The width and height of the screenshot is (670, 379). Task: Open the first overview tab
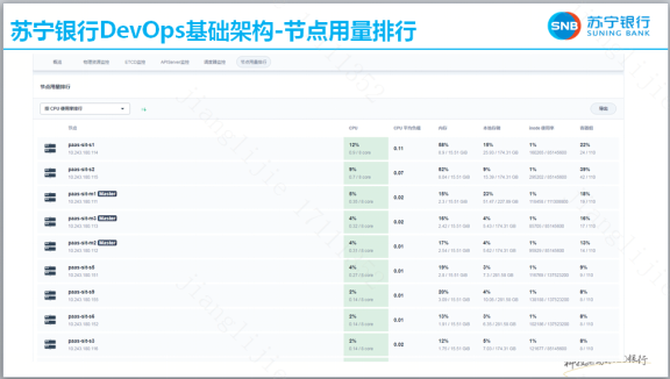click(57, 62)
